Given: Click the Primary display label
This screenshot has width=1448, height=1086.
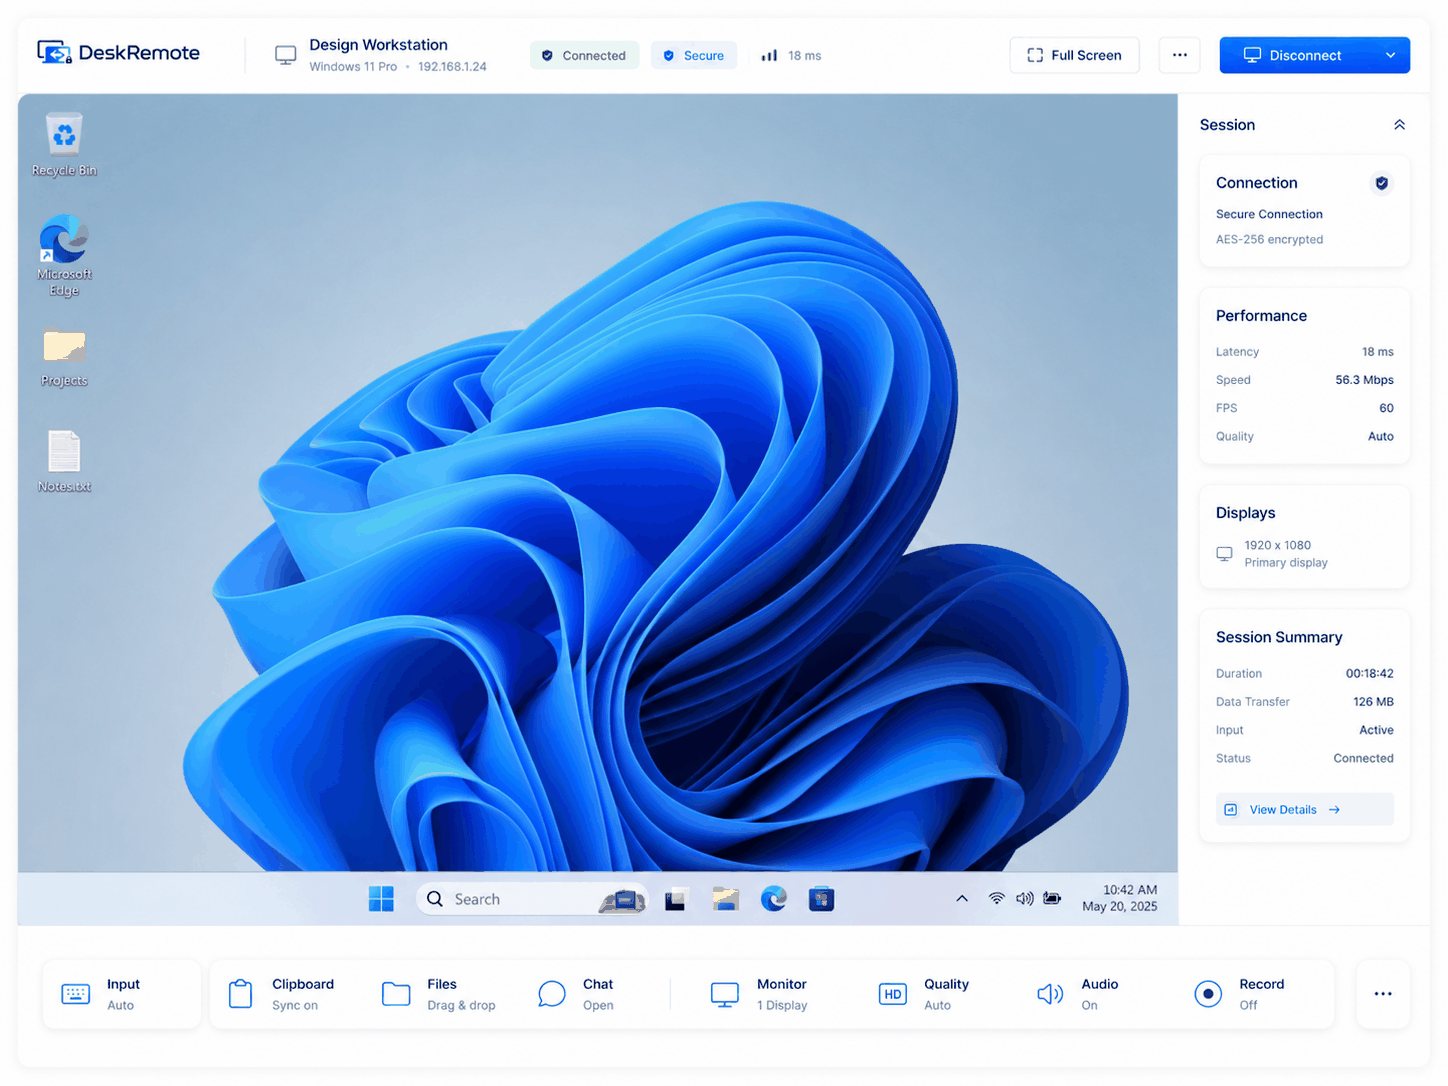Looking at the screenshot, I should point(1286,563).
